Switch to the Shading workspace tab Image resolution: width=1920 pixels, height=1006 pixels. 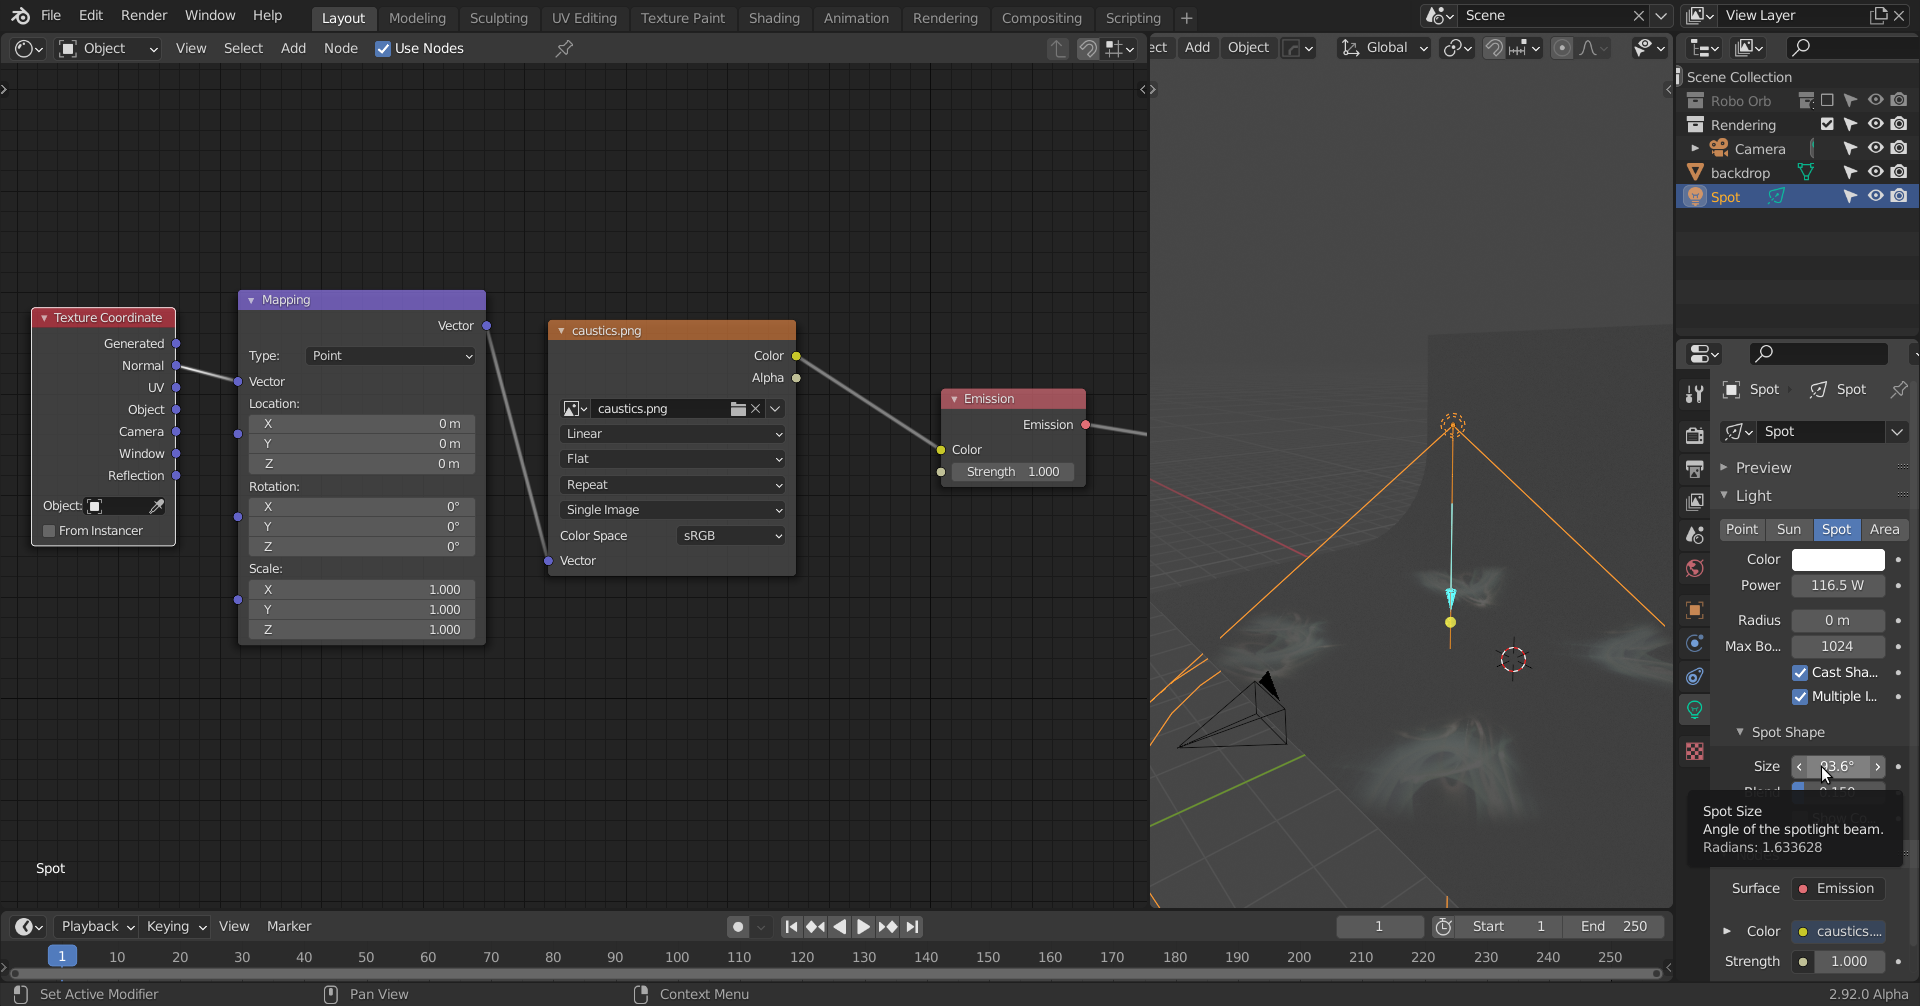[x=774, y=18]
